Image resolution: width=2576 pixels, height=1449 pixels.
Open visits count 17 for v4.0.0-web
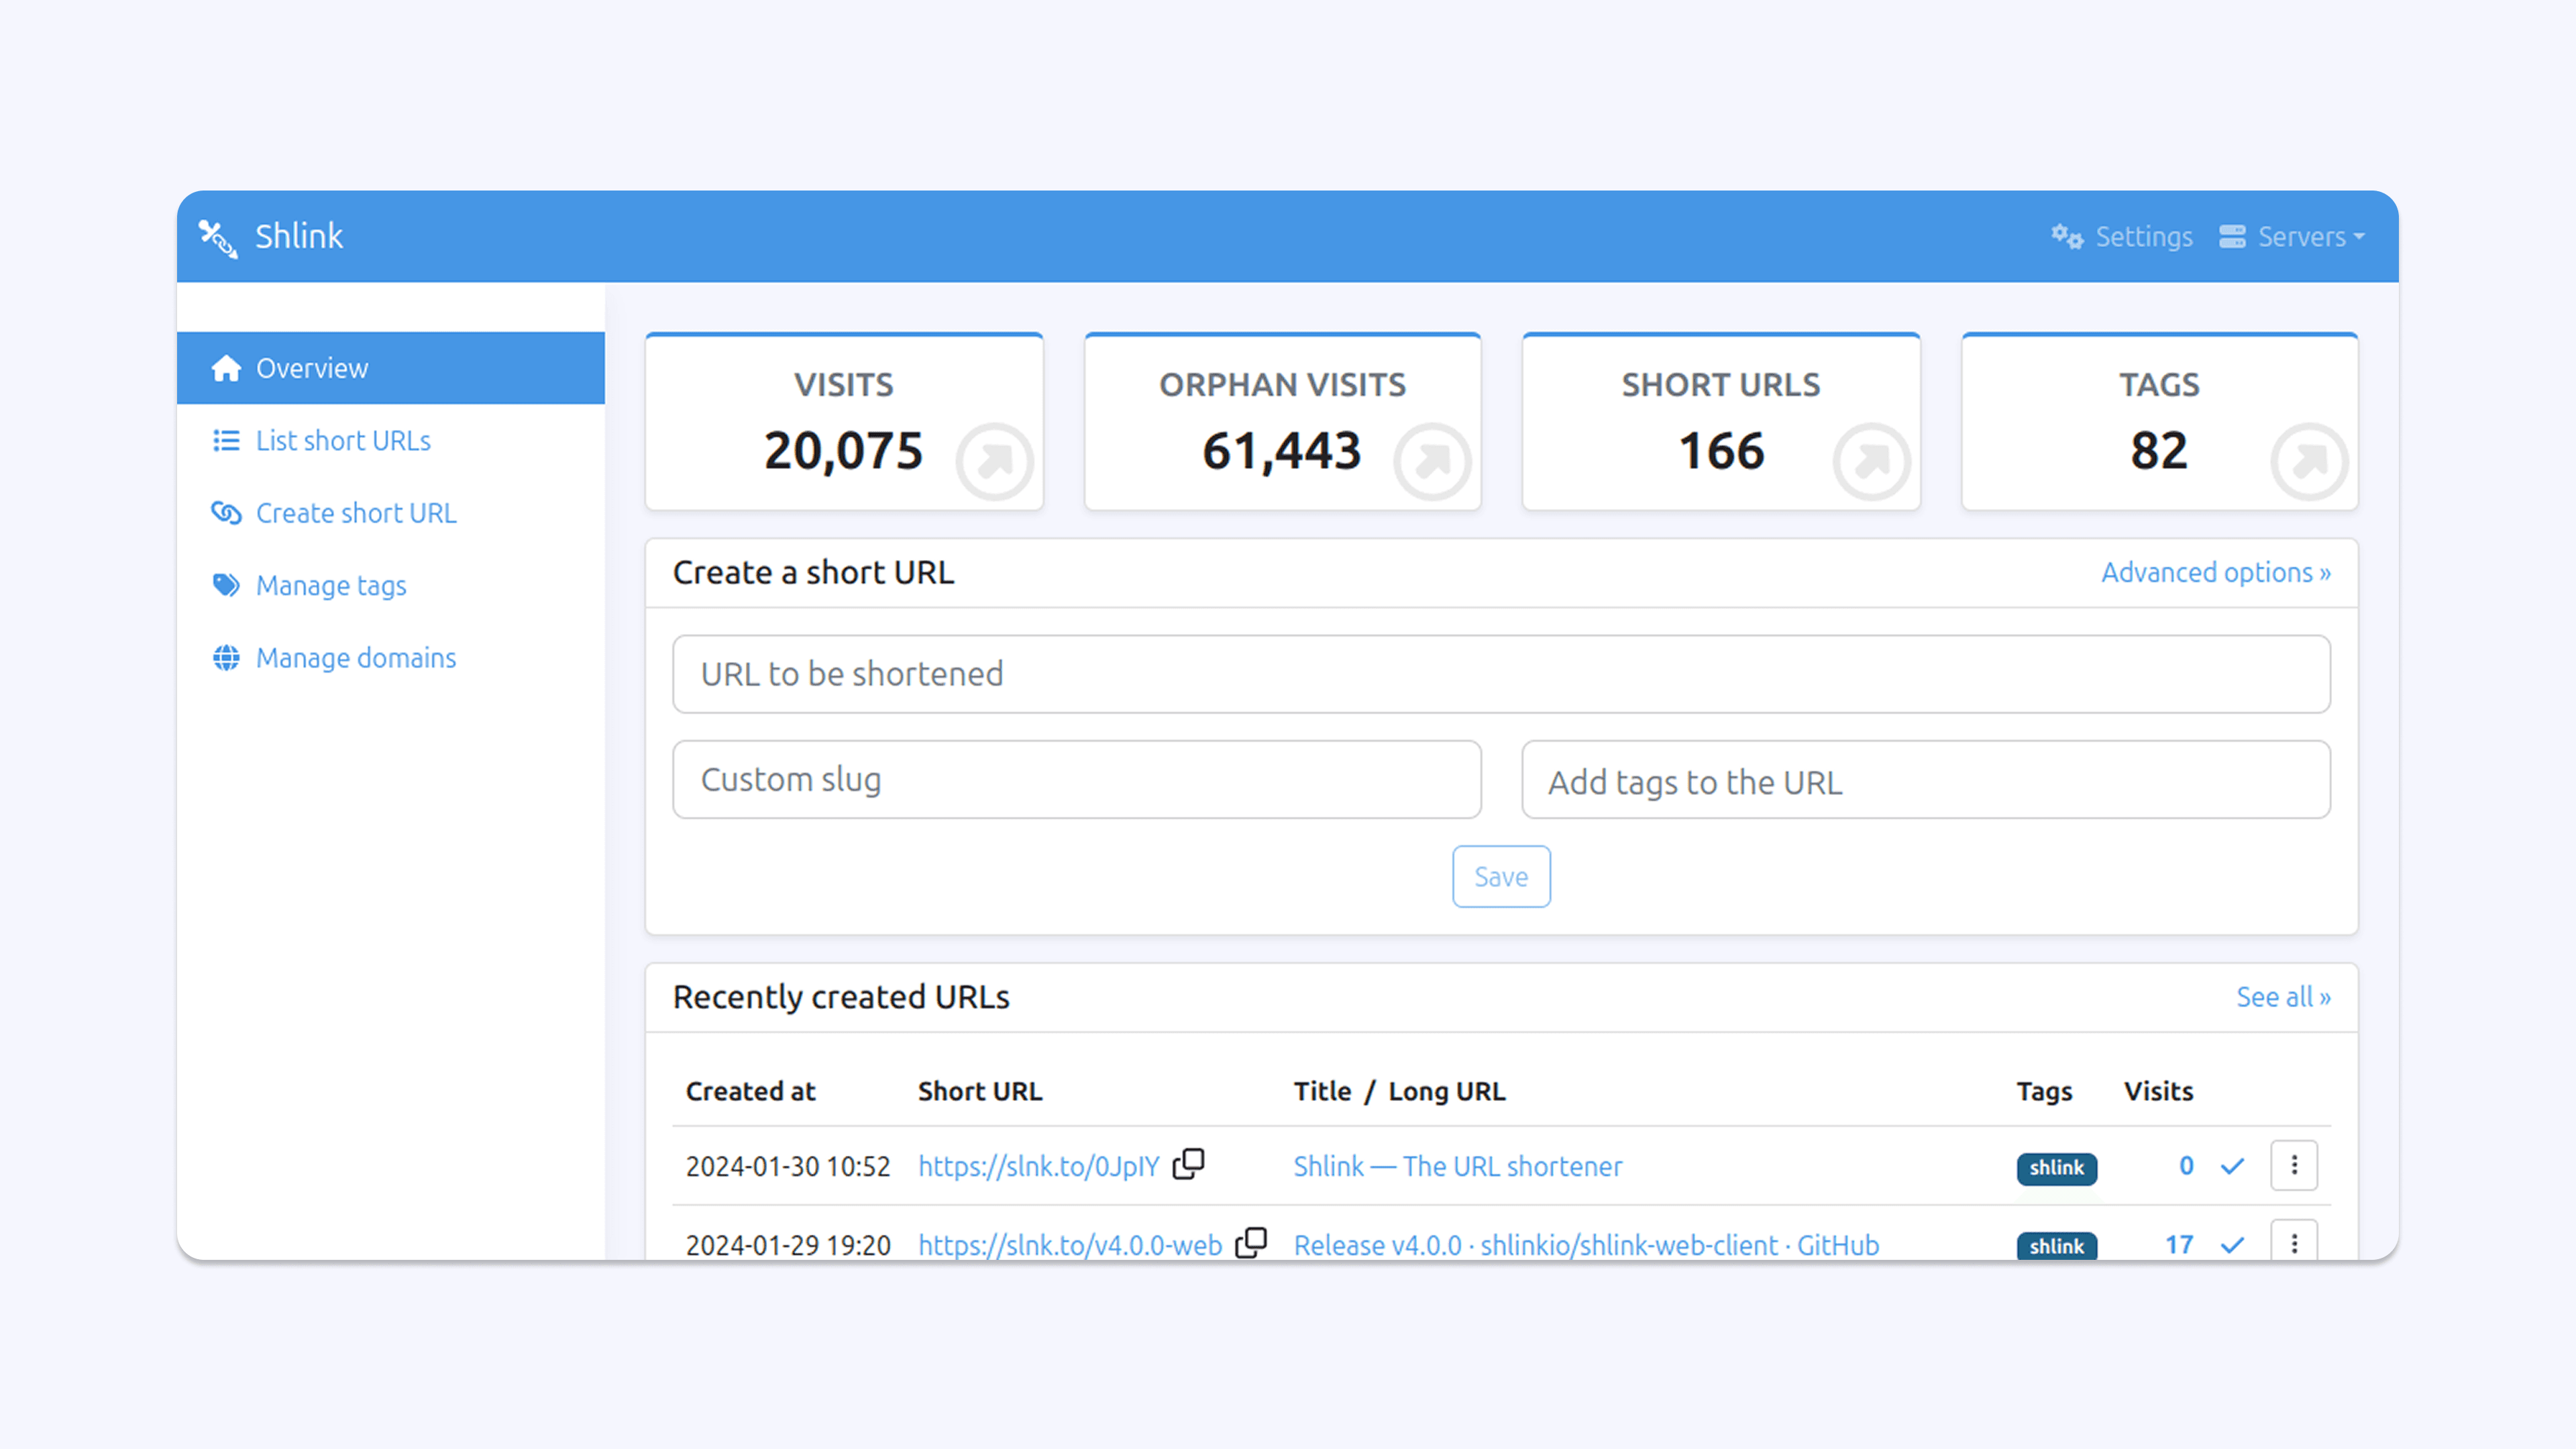click(2179, 1245)
